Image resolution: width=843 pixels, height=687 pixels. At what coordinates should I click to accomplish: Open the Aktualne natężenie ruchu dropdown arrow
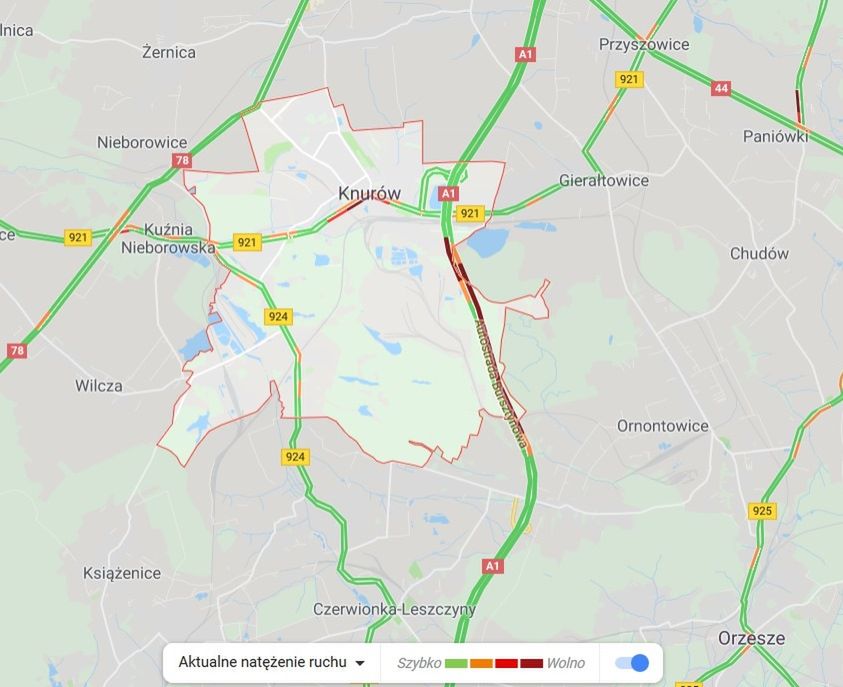pyautogui.click(x=360, y=663)
